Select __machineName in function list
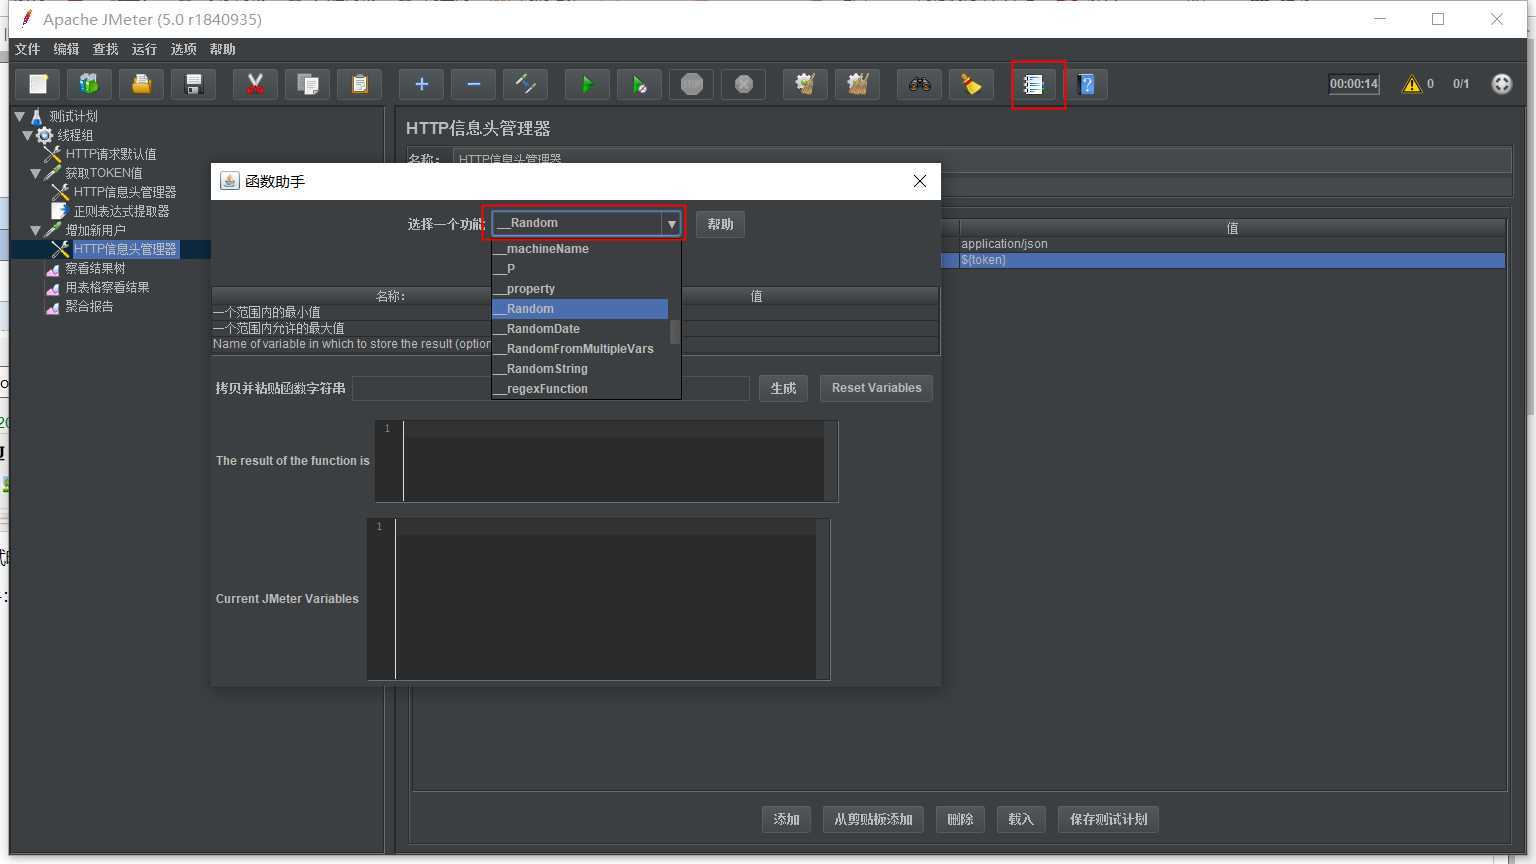Viewport: 1536px width, 864px height. (580, 249)
